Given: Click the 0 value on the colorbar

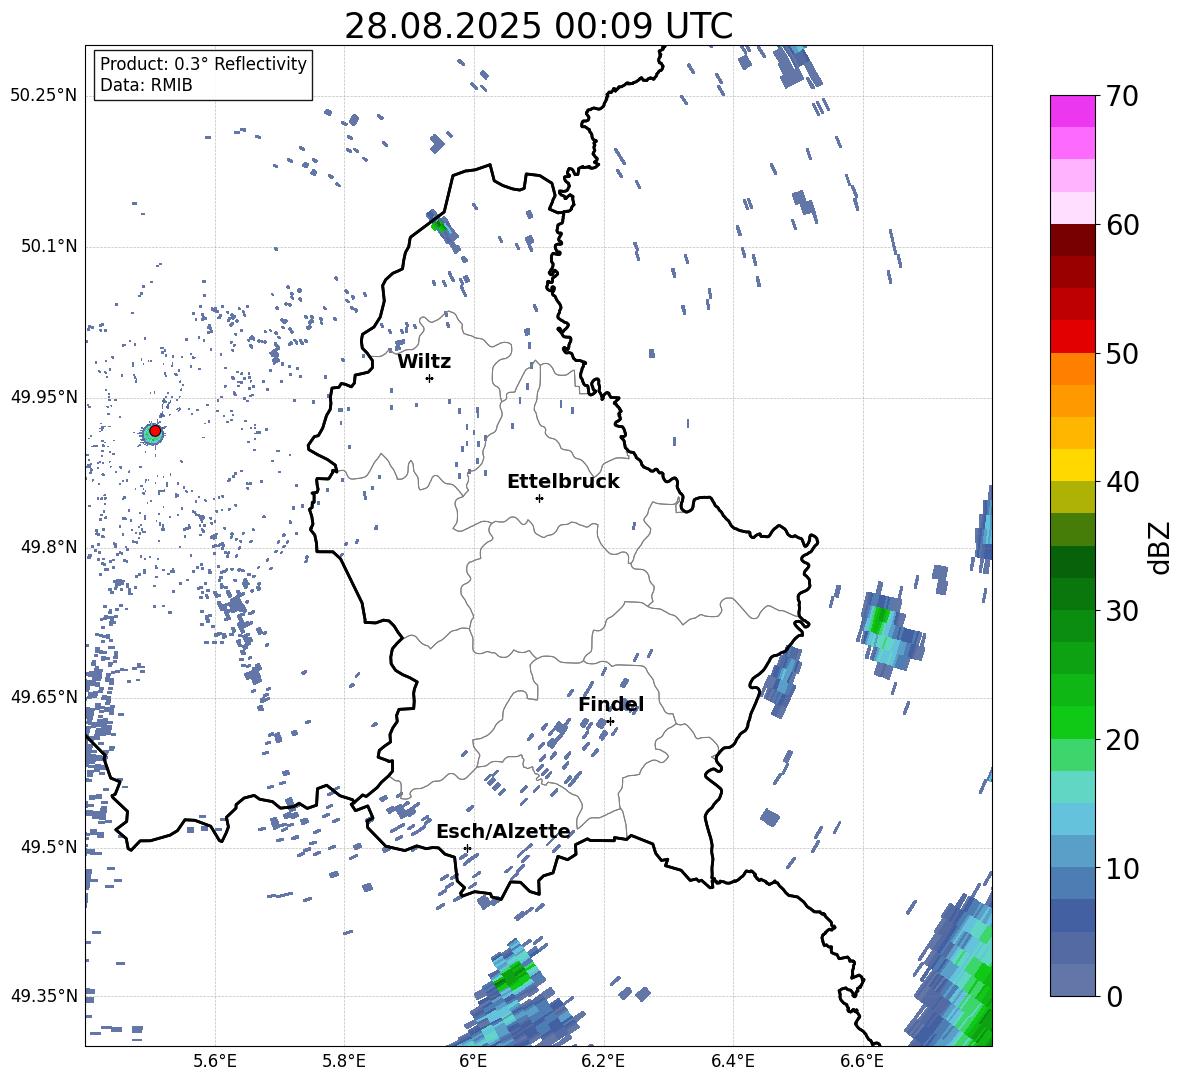Looking at the screenshot, I should (x=1114, y=996).
